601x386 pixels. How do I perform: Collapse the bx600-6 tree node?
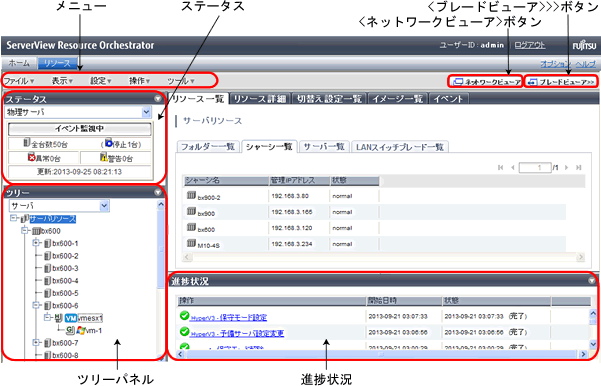click(x=36, y=305)
